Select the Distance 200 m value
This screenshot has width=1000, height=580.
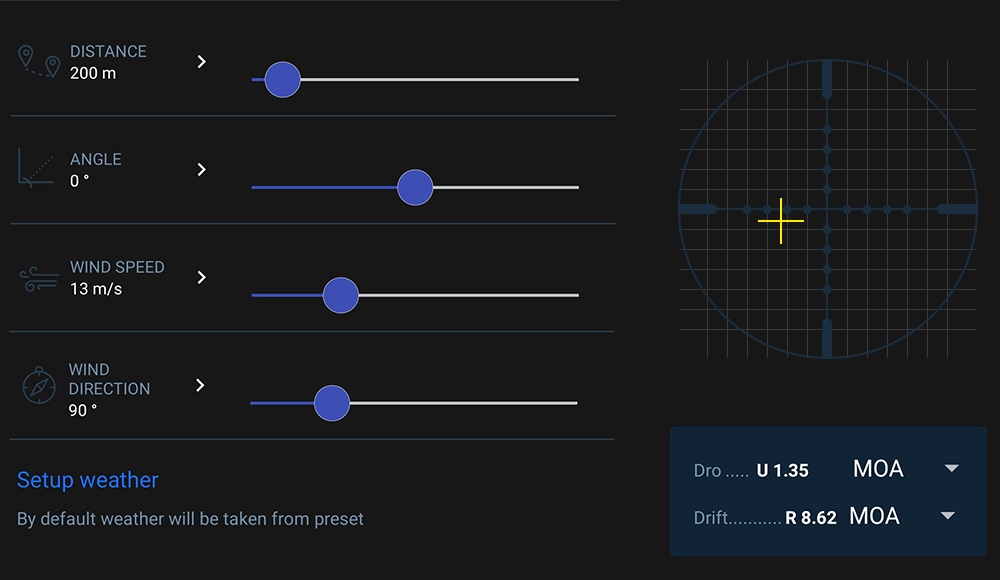pos(93,73)
